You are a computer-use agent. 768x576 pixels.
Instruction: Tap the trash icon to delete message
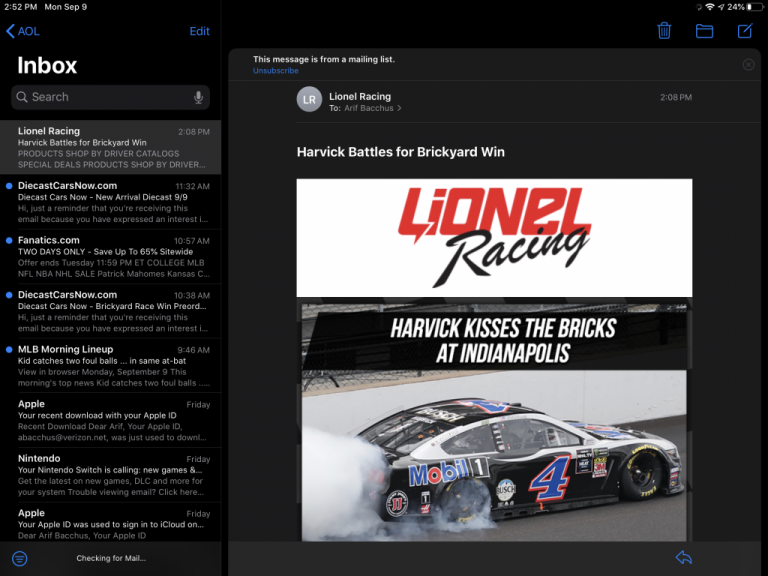(664, 30)
